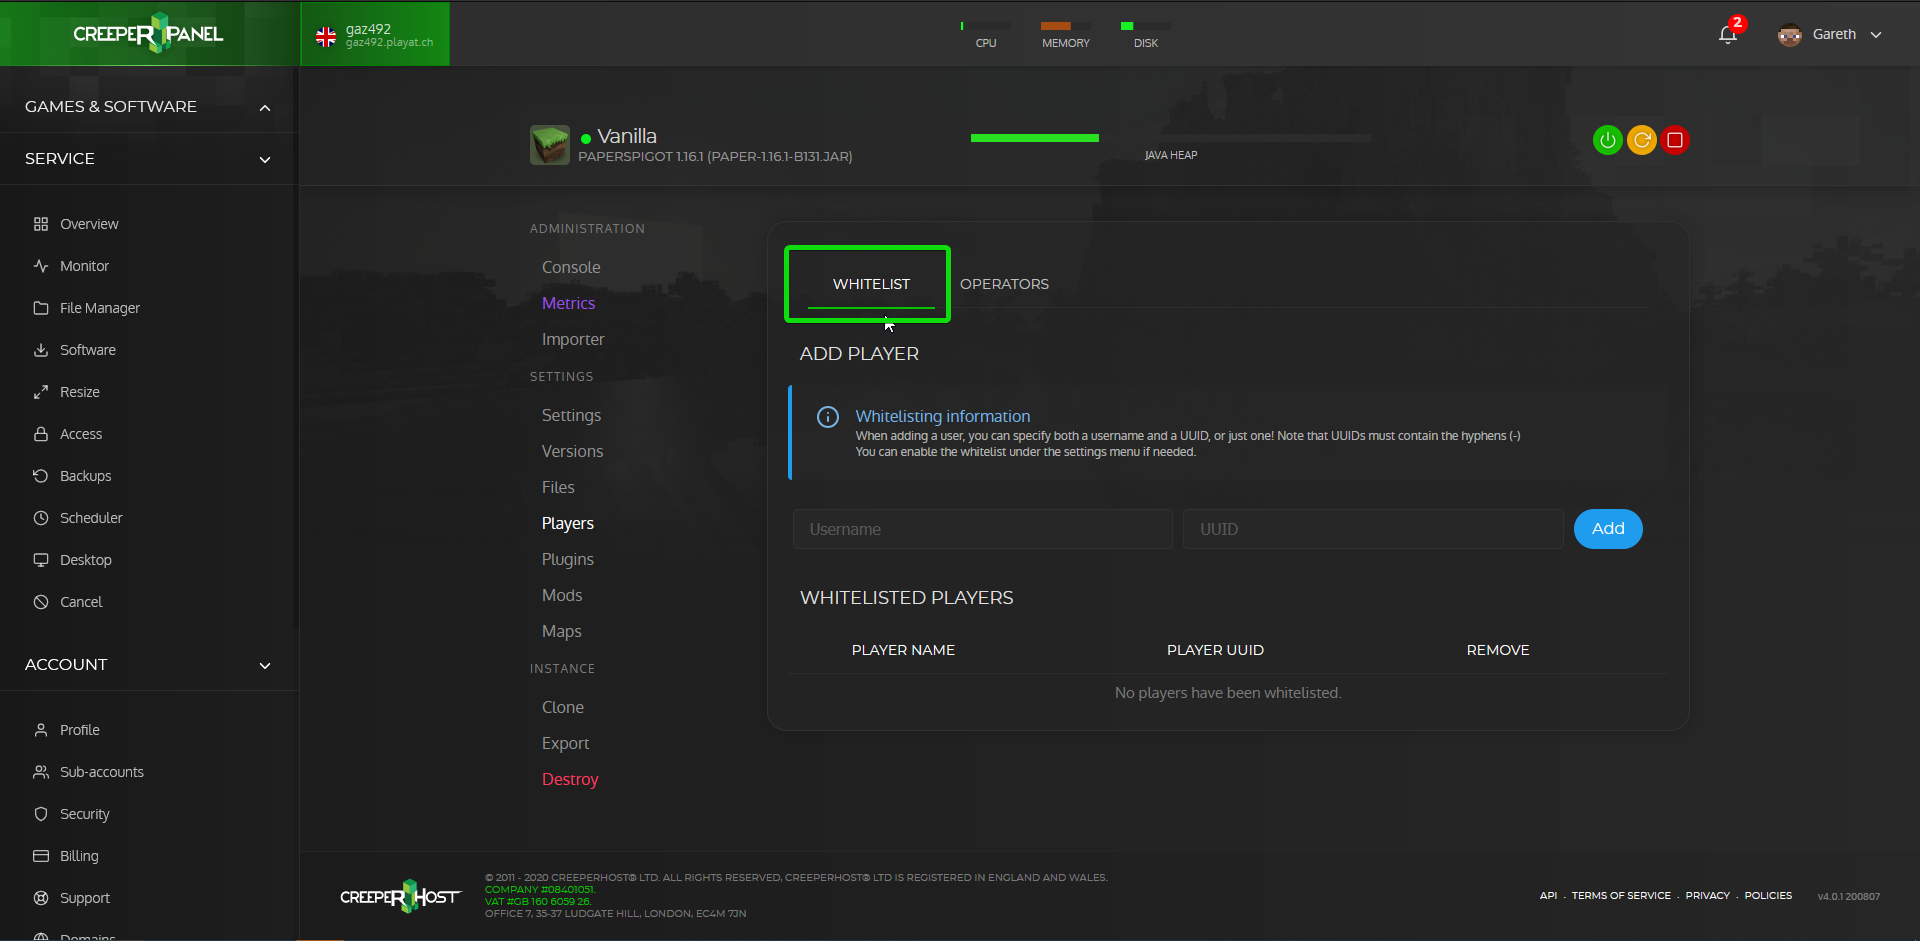Click the Remove column header
Screen dimensions: 1920x941
[1497, 650]
